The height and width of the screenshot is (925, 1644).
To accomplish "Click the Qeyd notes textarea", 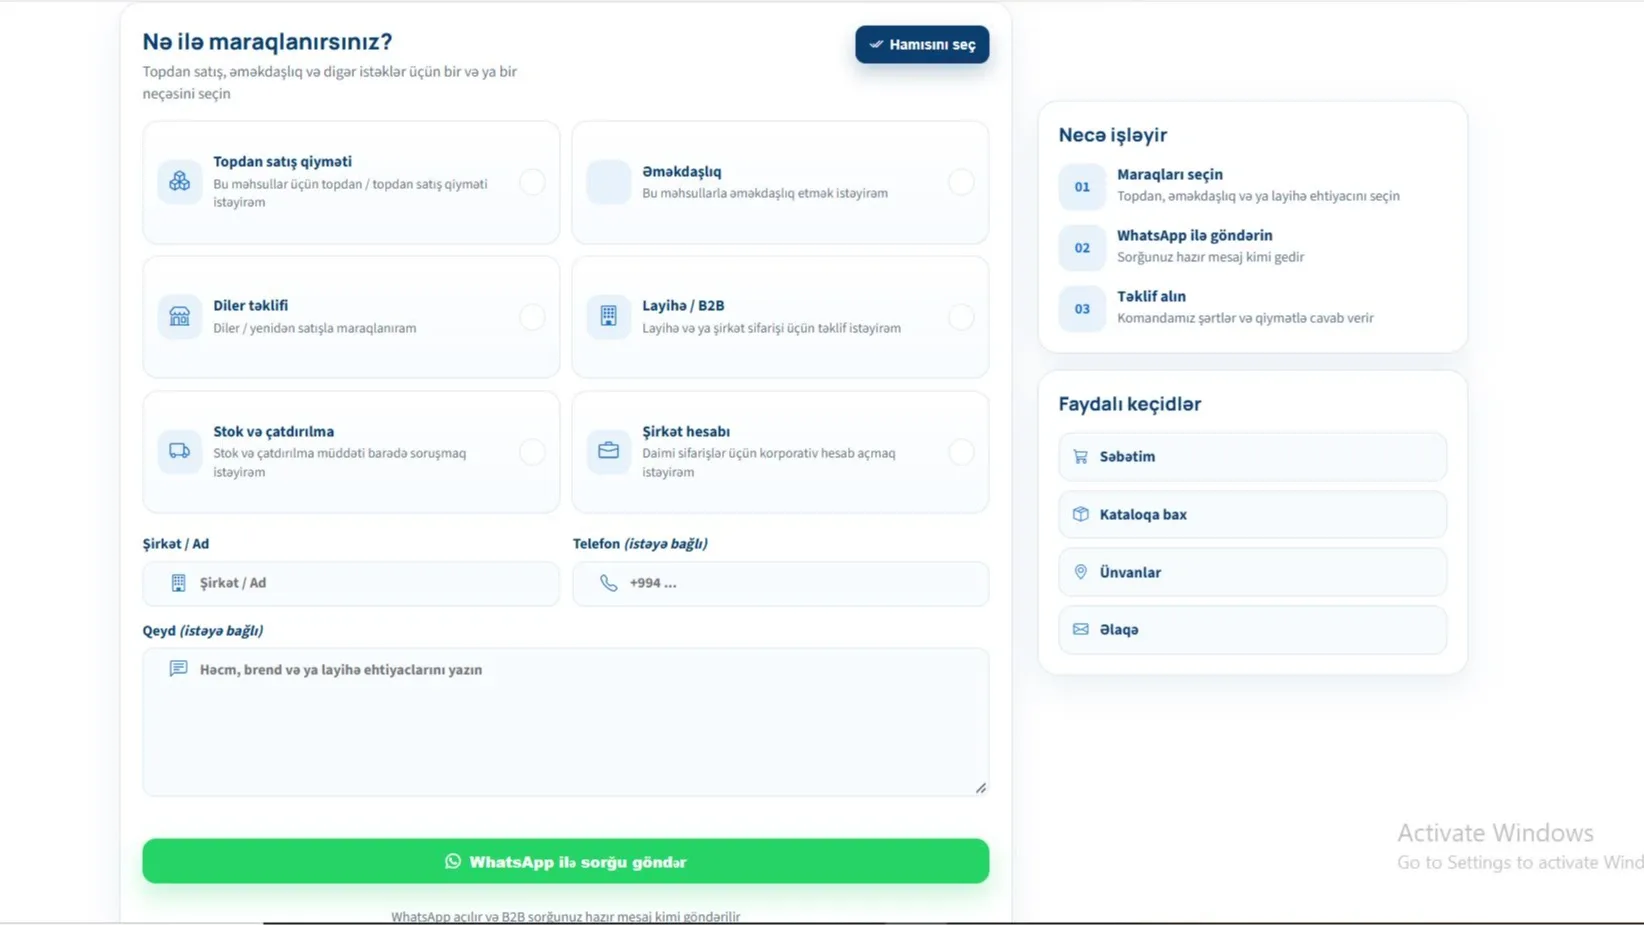I will [x=566, y=722].
